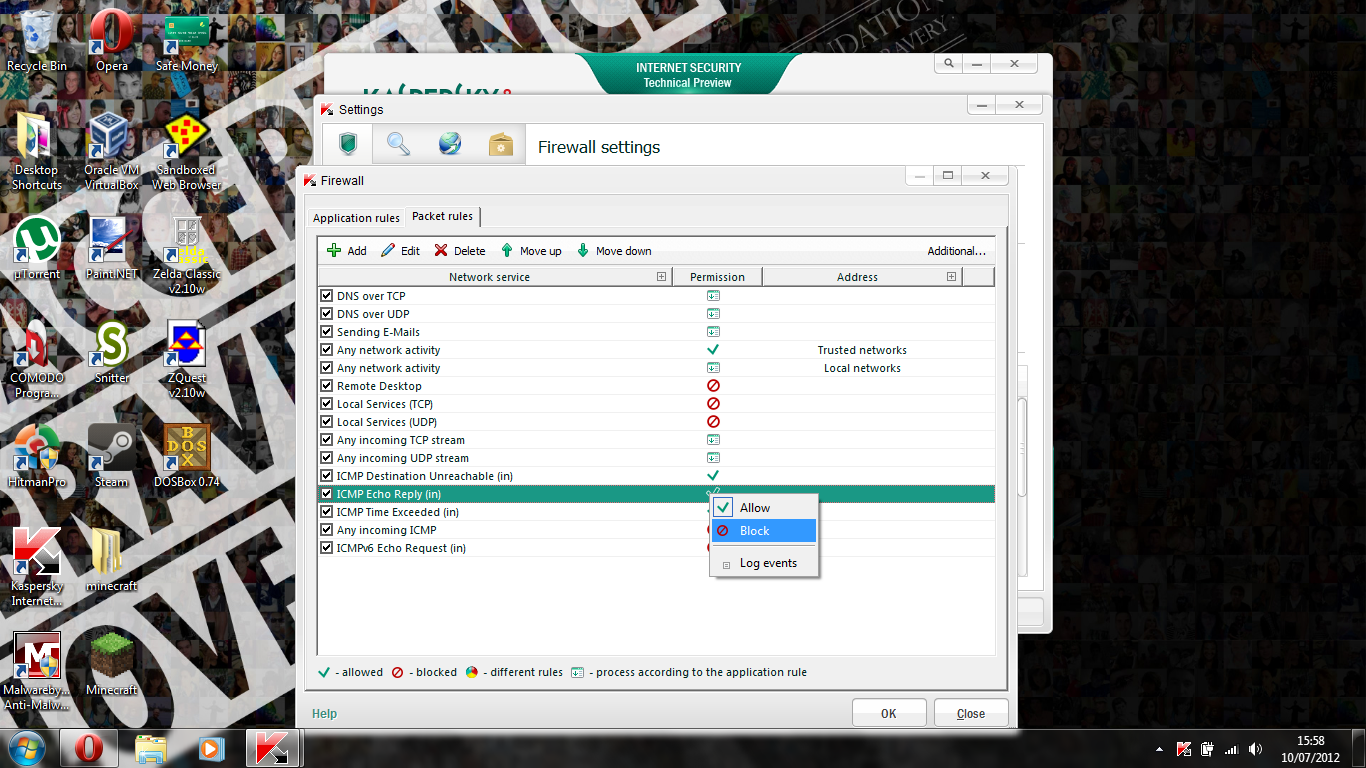Open the Help link

coord(324,714)
